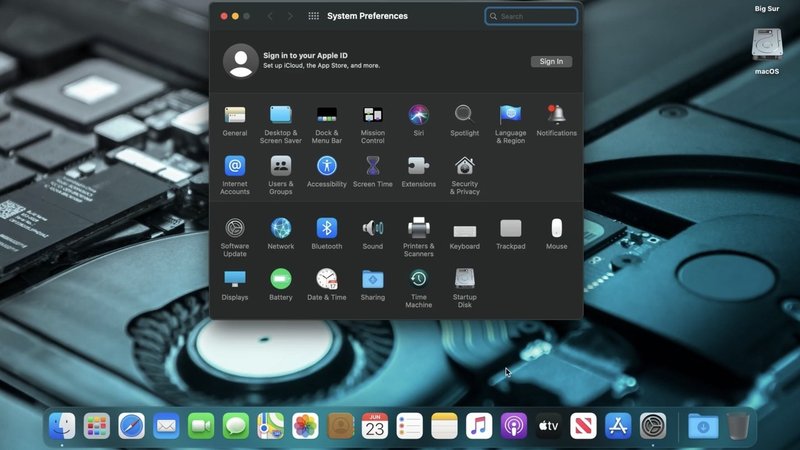Open Accessibility preferences
The image size is (800, 450).
[327, 172]
